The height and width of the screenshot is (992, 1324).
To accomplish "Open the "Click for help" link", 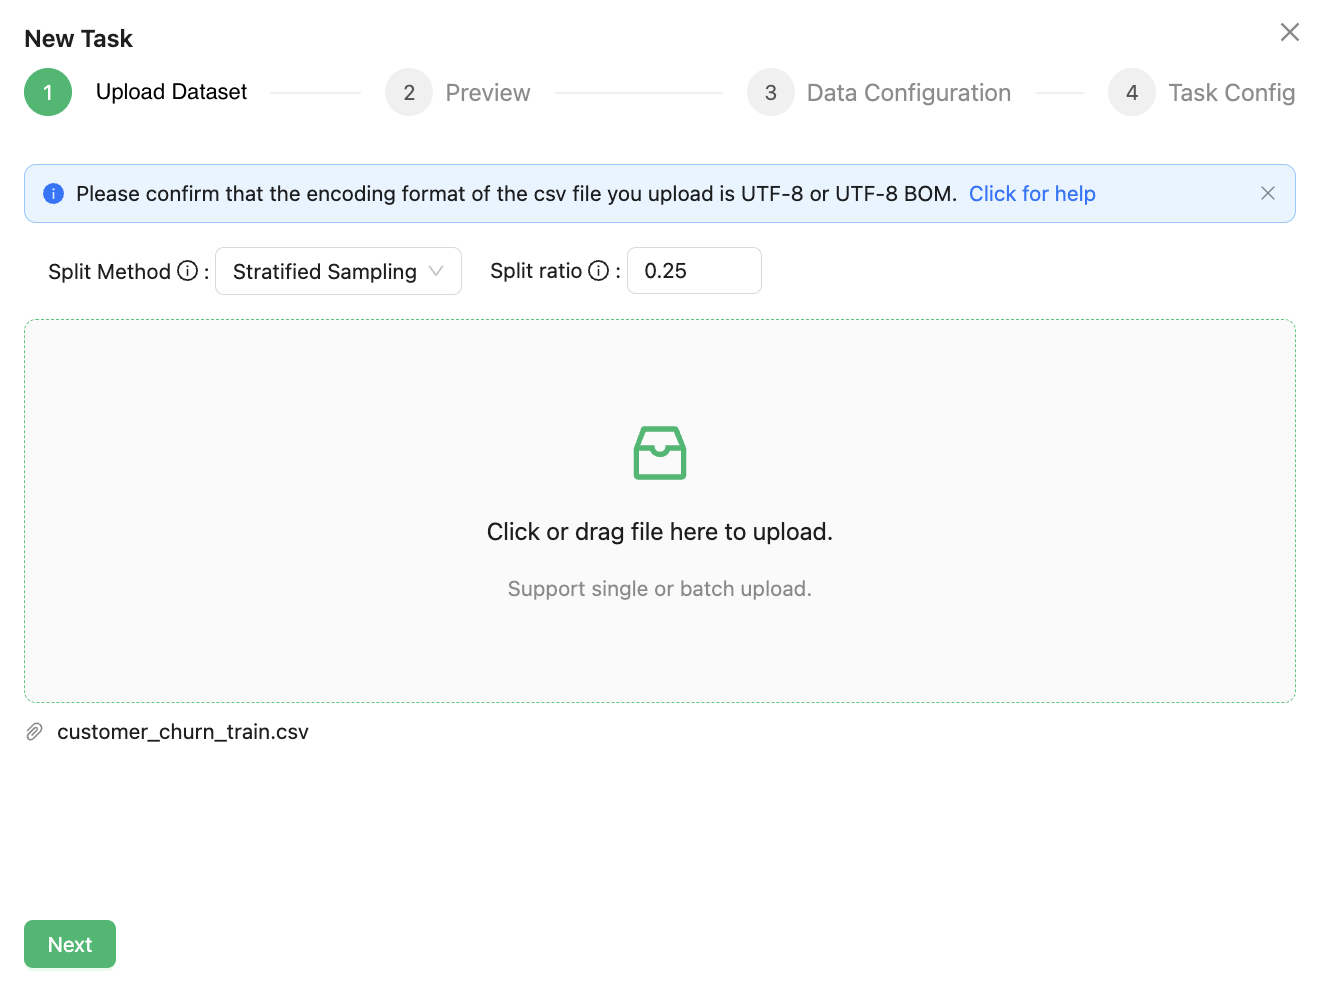I will [x=1032, y=194].
